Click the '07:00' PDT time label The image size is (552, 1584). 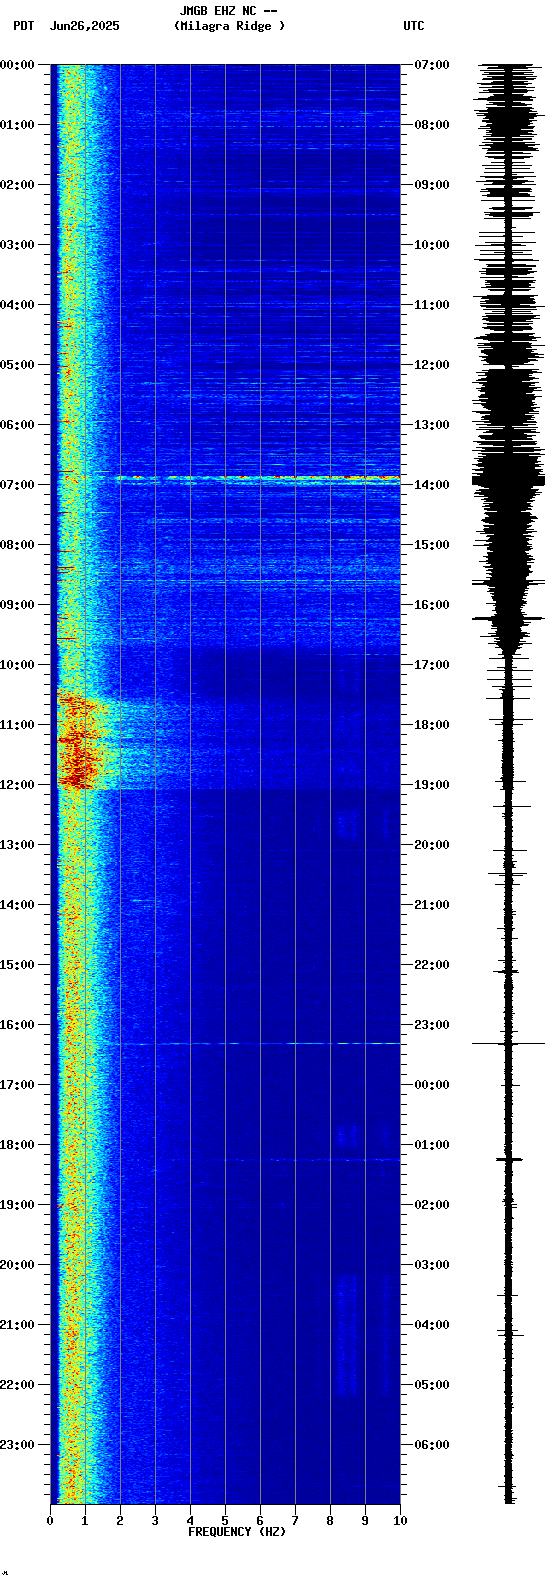point(18,485)
